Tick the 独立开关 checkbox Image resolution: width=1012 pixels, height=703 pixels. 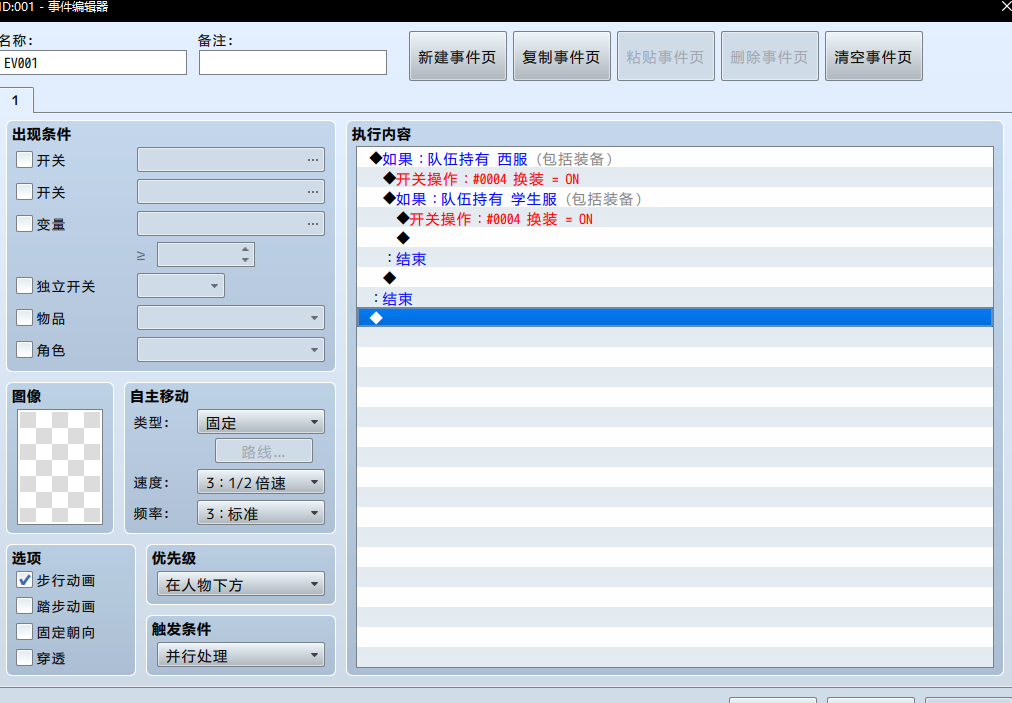click(x=25, y=285)
